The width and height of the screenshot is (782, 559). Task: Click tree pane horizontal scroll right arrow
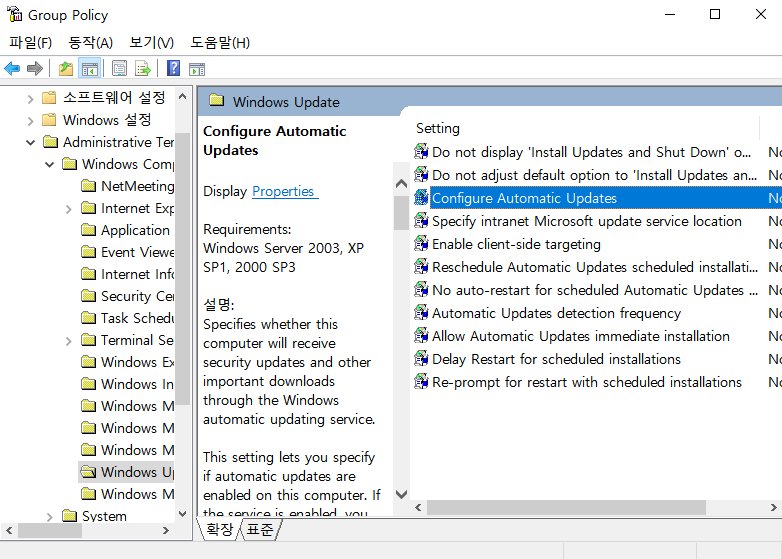166,531
